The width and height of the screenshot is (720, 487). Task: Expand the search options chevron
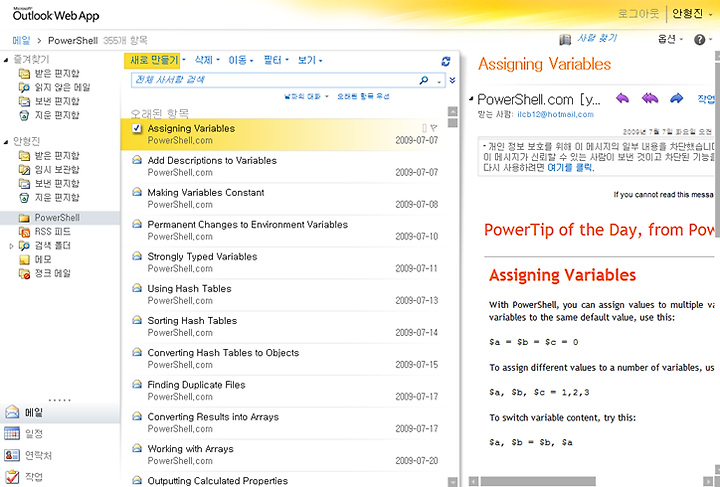pyautogui.click(x=452, y=80)
